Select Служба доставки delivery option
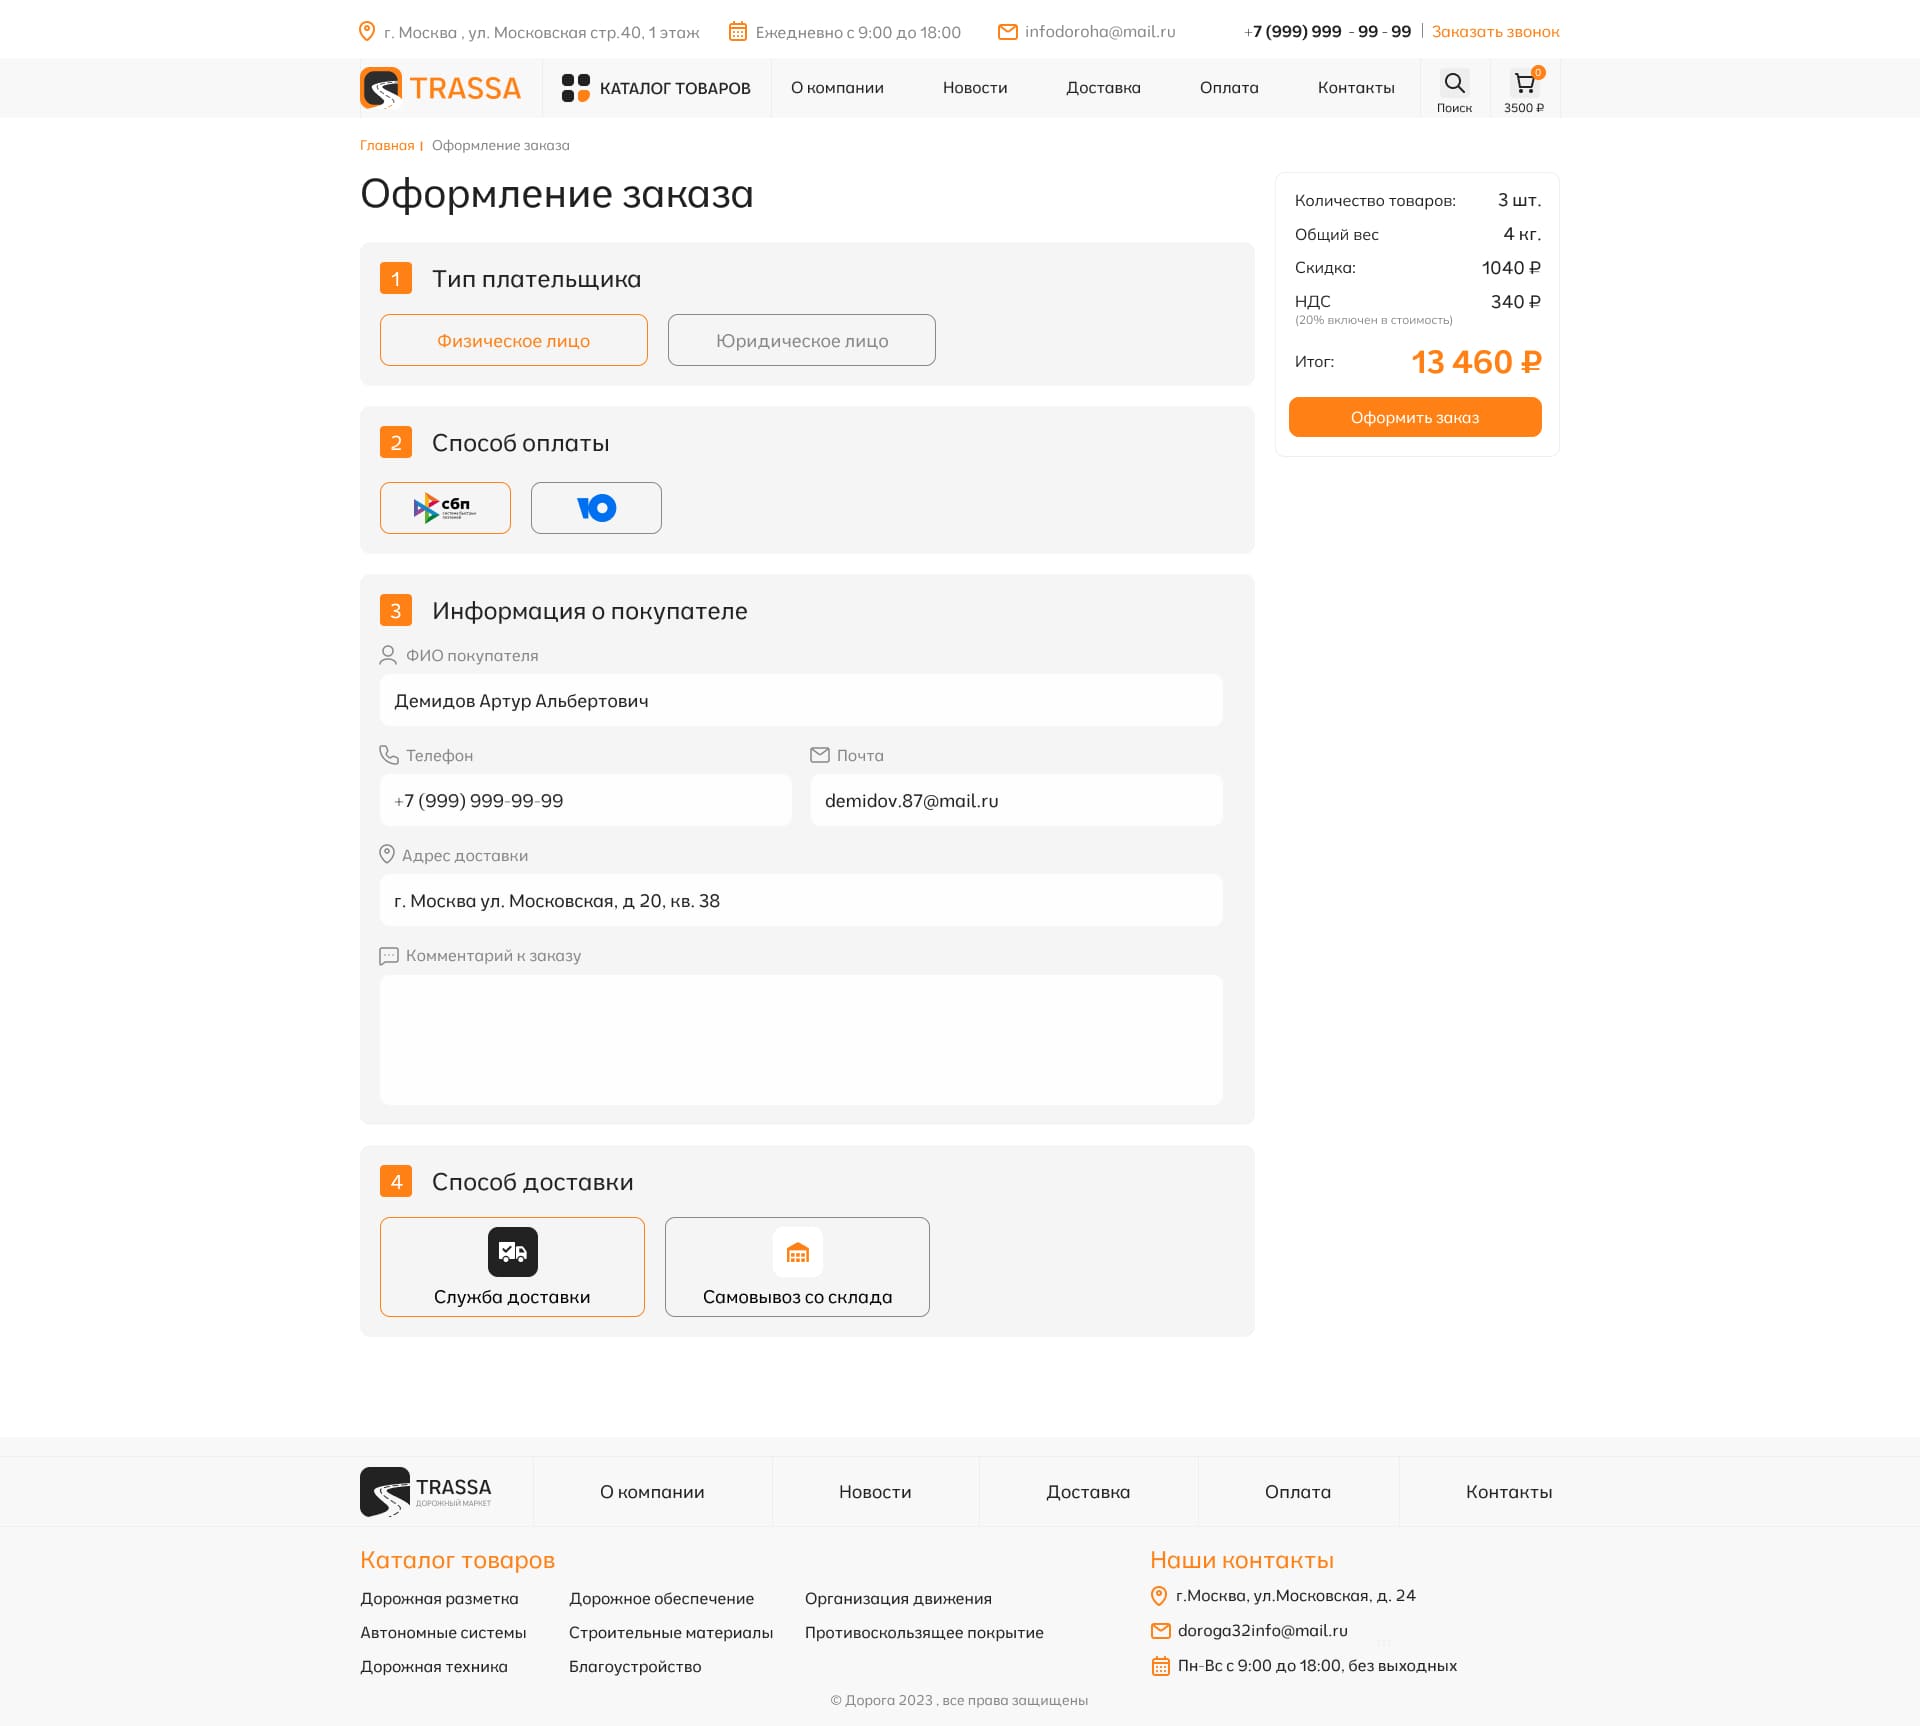This screenshot has width=1920, height=1726. 512,1267
